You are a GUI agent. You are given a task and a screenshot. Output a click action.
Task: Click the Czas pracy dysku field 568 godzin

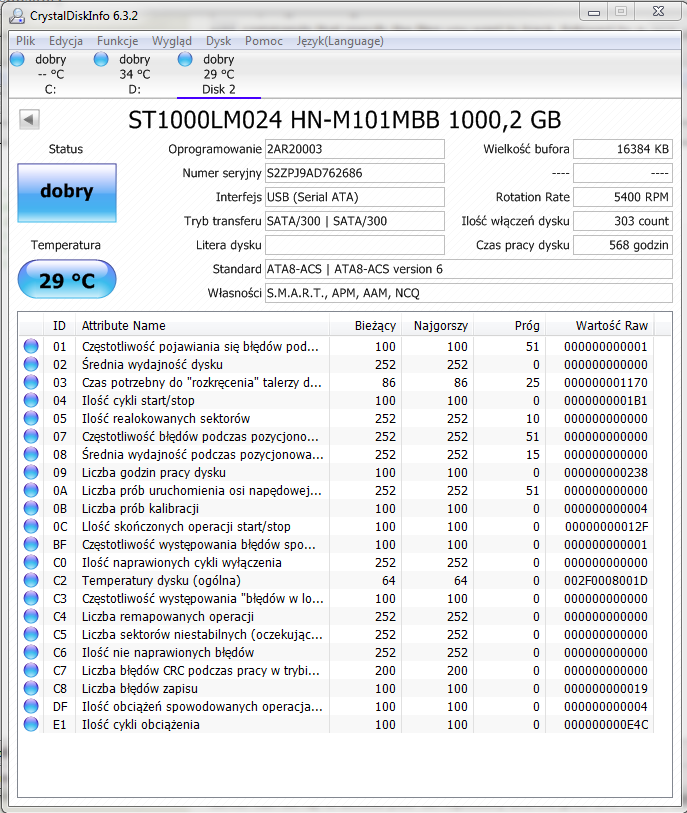point(623,245)
